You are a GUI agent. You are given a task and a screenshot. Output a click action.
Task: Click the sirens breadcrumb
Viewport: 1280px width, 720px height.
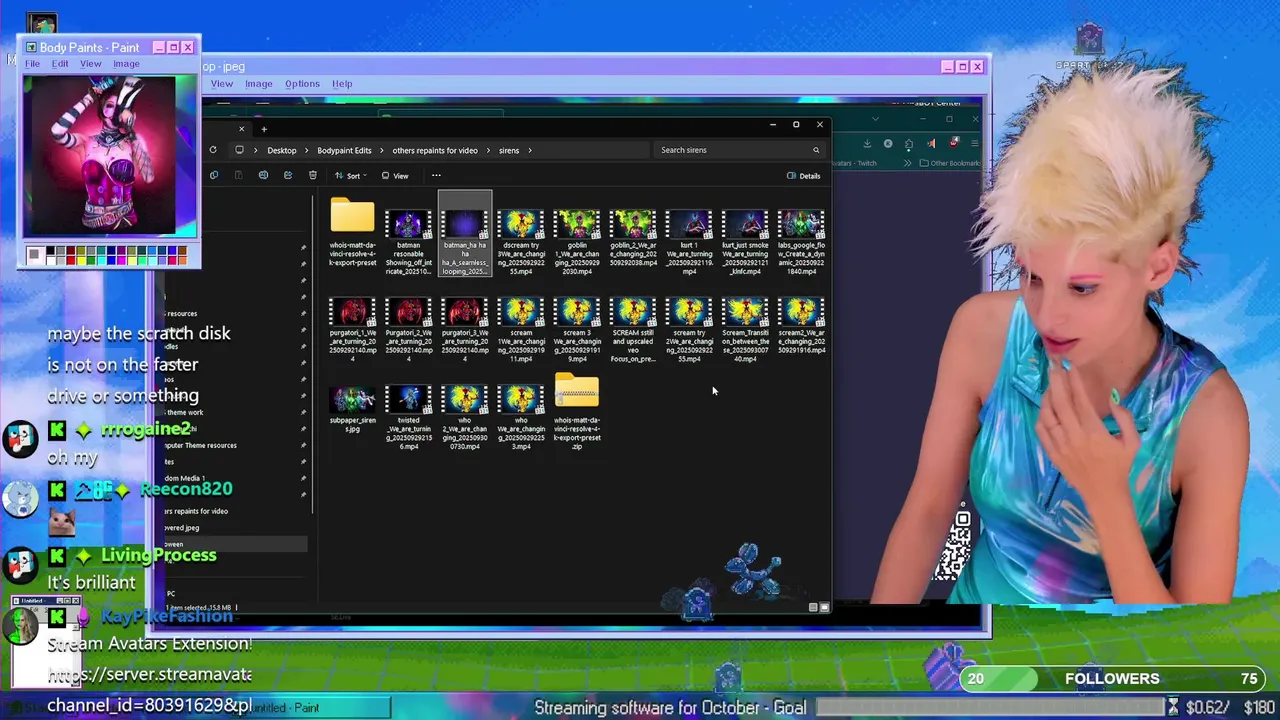pyautogui.click(x=509, y=150)
